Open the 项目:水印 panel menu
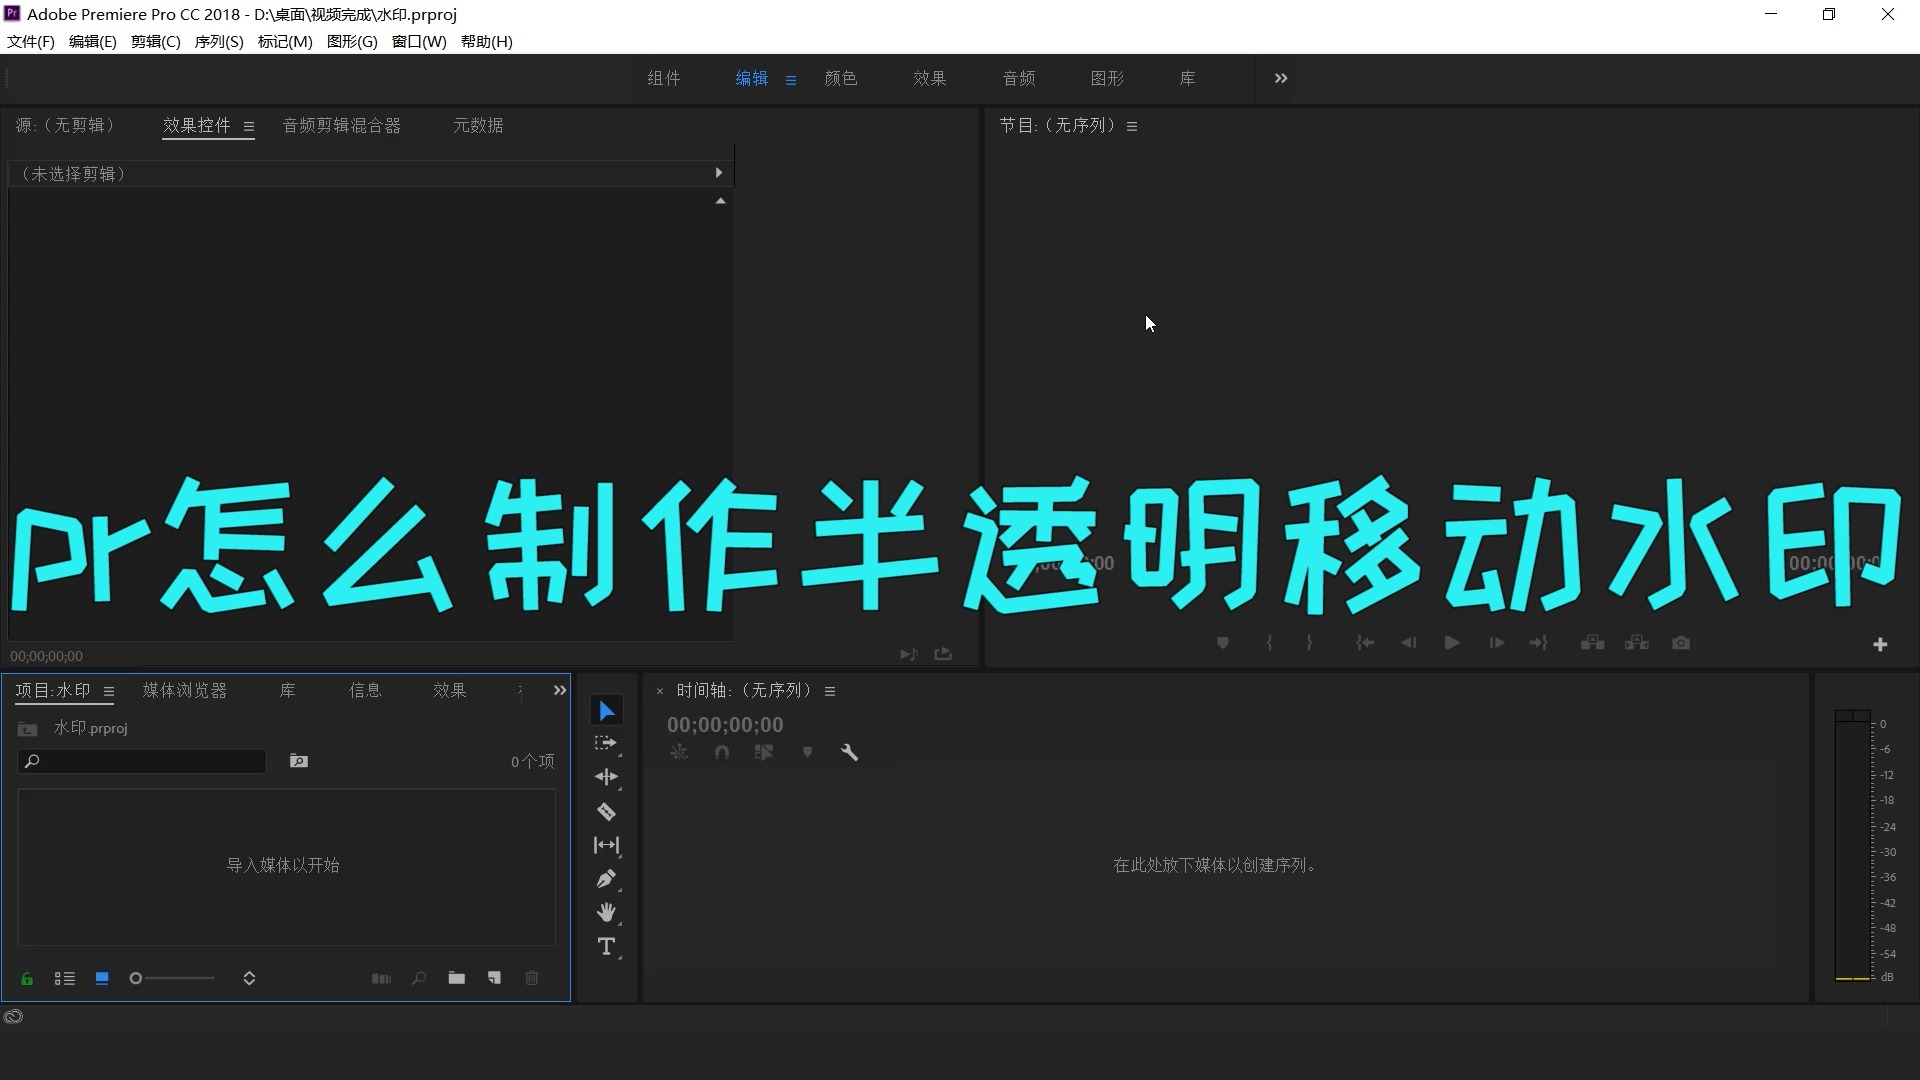This screenshot has width=1920, height=1080. (x=109, y=691)
